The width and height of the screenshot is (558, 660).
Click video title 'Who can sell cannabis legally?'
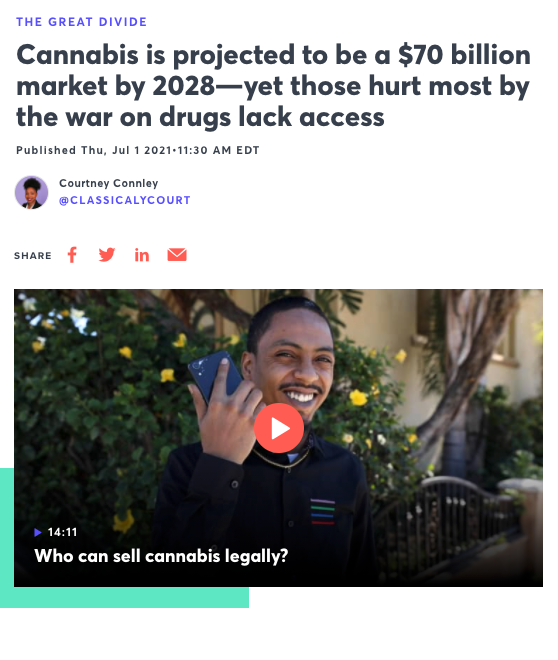pos(161,556)
